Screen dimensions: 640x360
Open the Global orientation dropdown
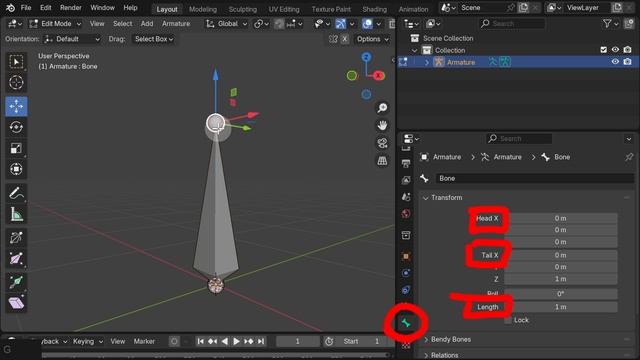click(227, 24)
